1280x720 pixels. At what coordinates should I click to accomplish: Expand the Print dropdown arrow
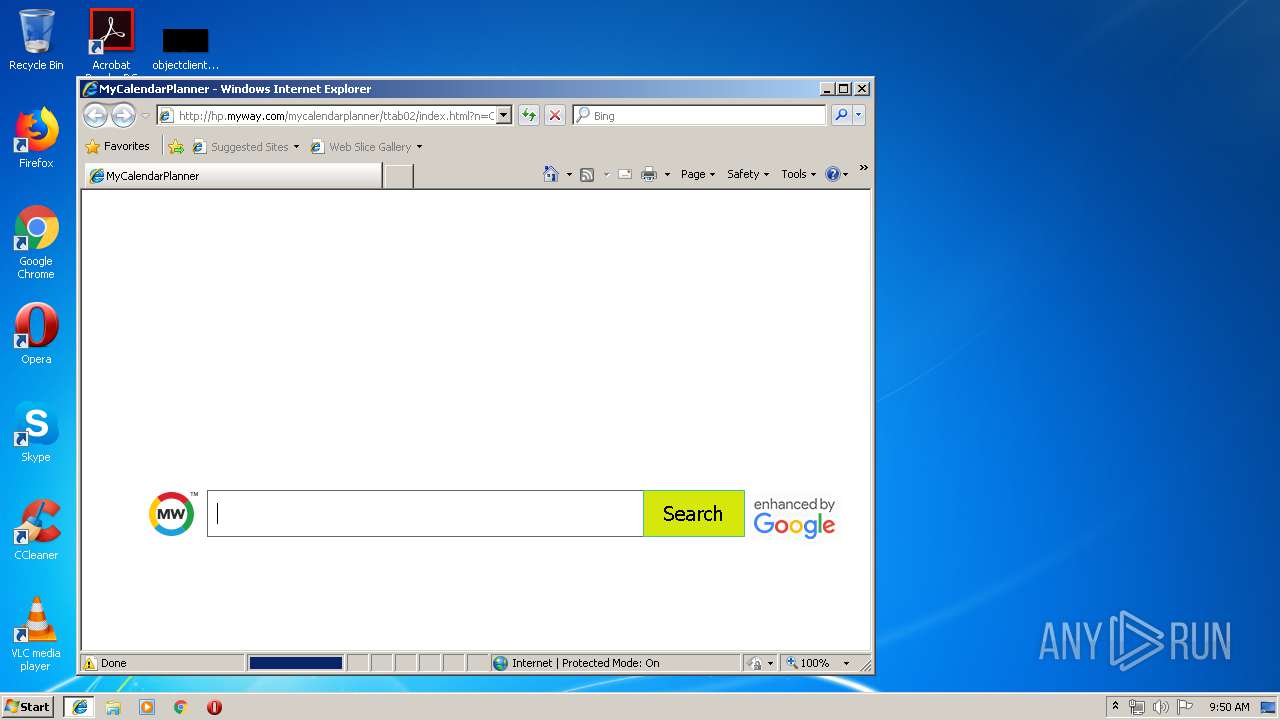click(667, 174)
